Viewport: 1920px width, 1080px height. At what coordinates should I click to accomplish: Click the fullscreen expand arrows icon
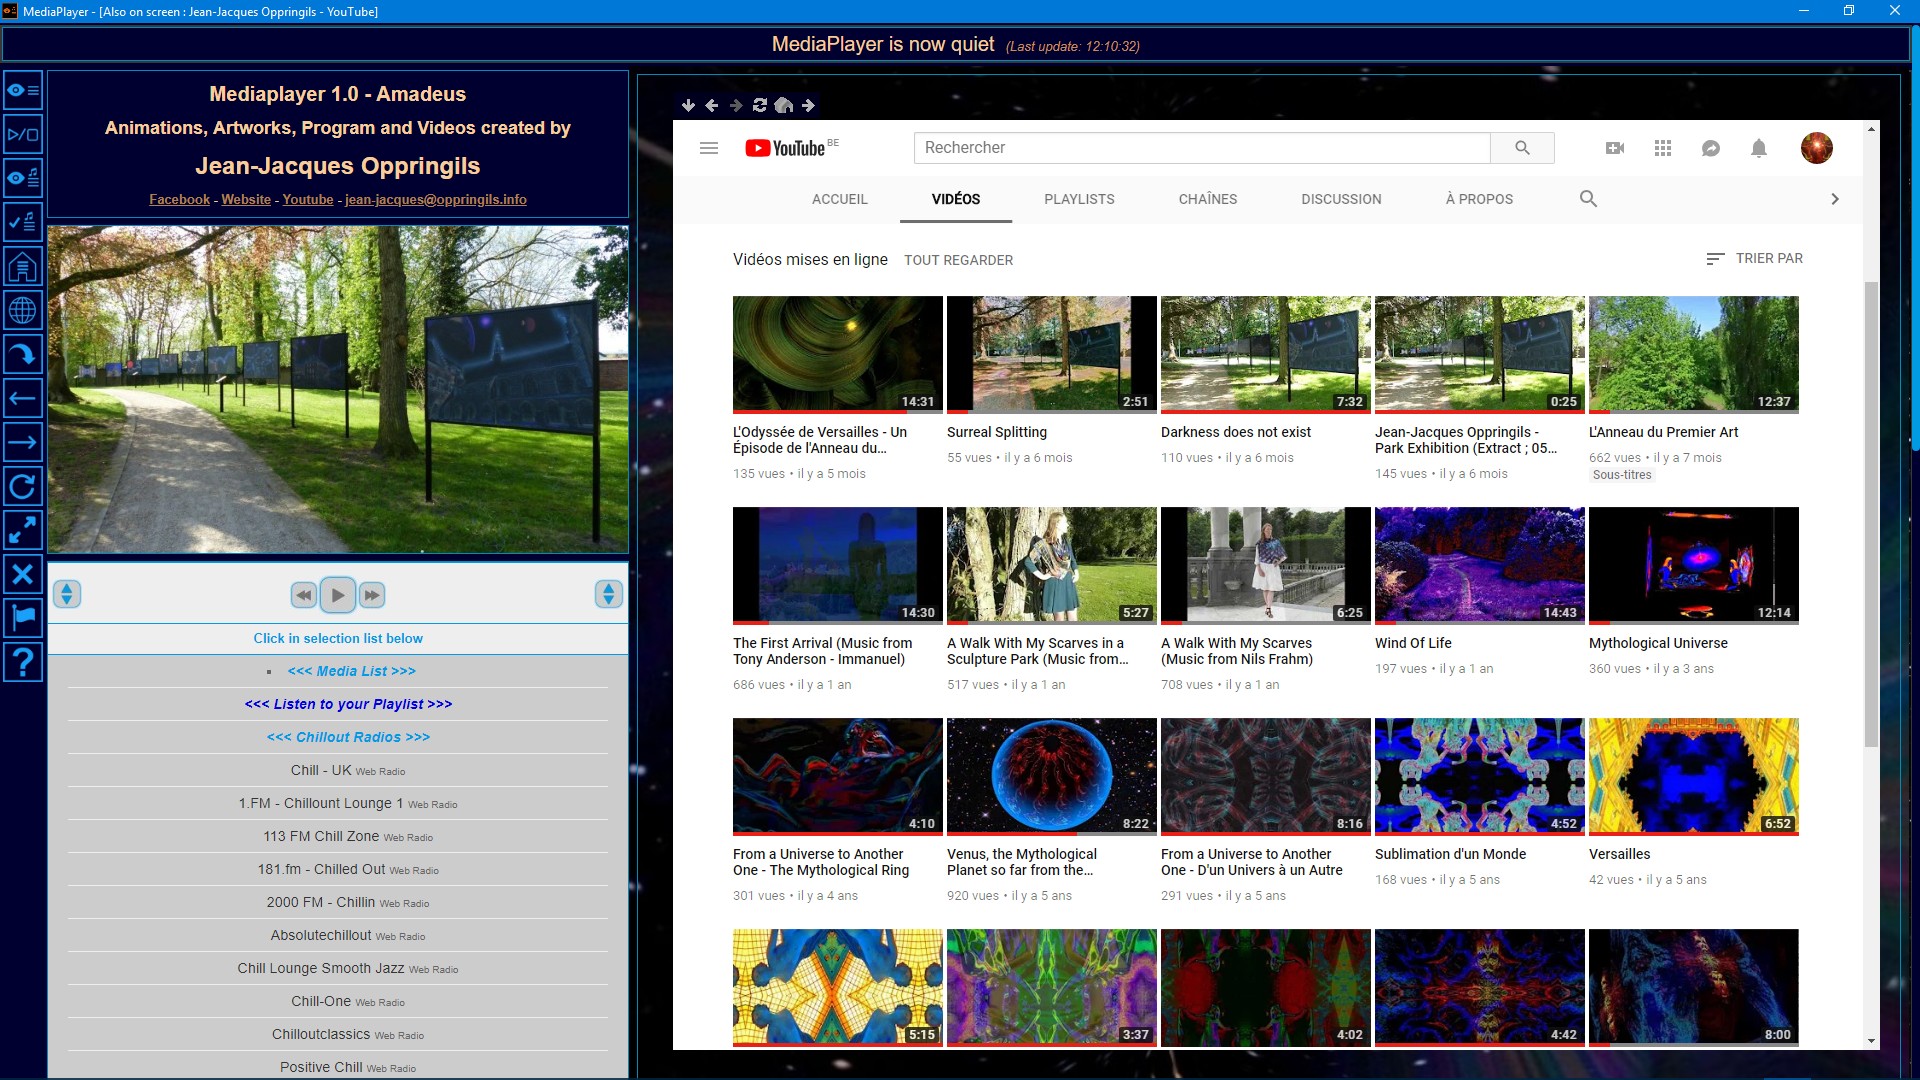pyautogui.click(x=22, y=529)
